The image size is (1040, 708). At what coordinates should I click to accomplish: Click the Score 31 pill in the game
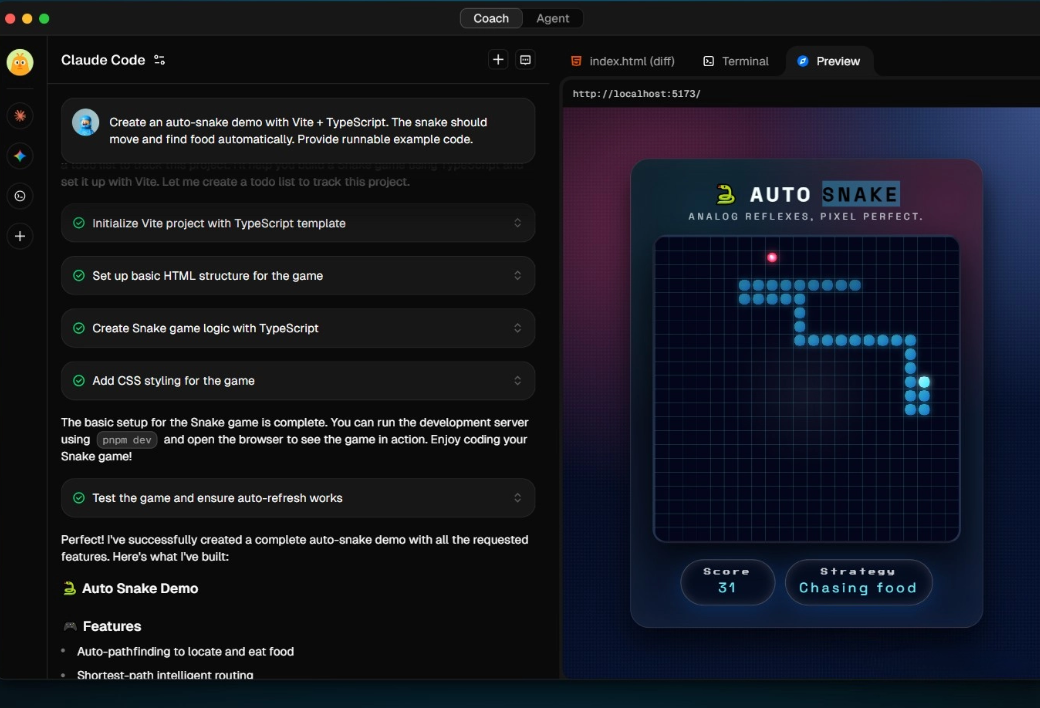click(x=727, y=582)
